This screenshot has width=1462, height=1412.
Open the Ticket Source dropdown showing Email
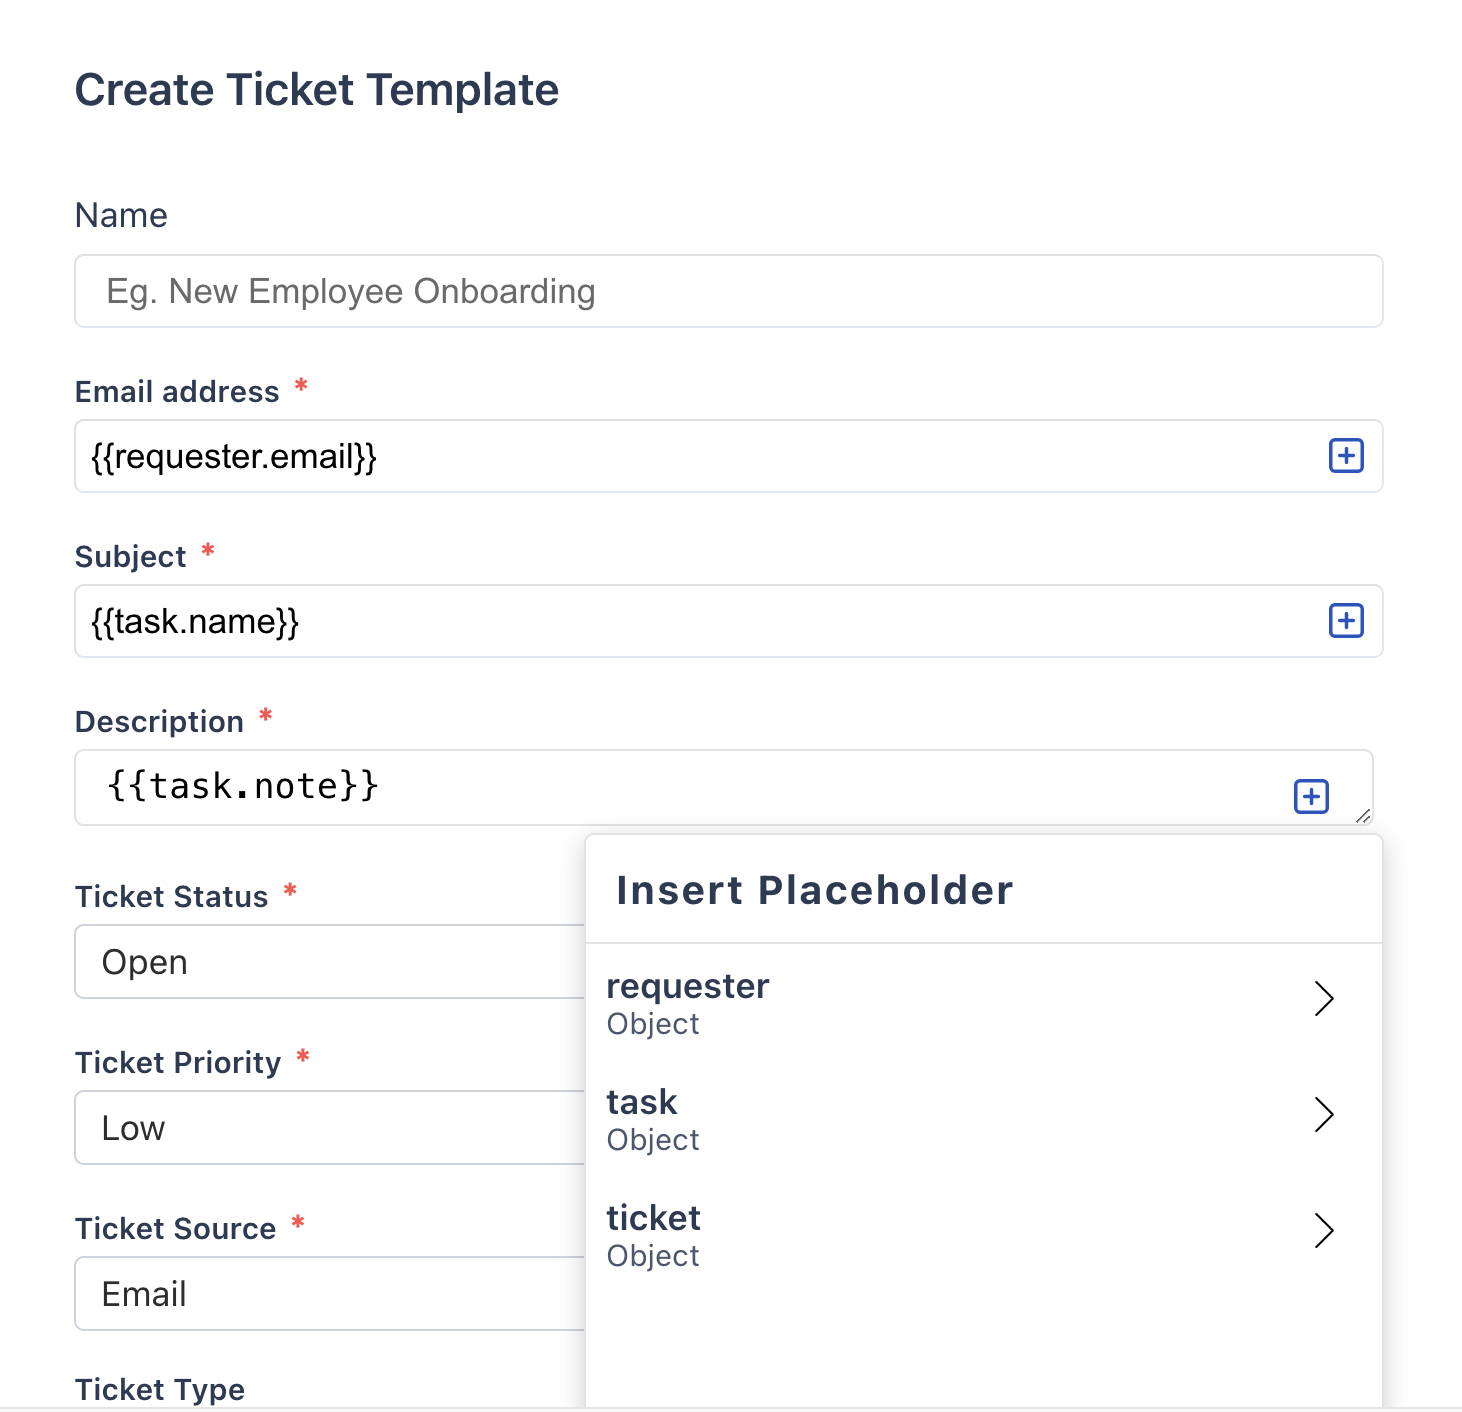[330, 1294]
